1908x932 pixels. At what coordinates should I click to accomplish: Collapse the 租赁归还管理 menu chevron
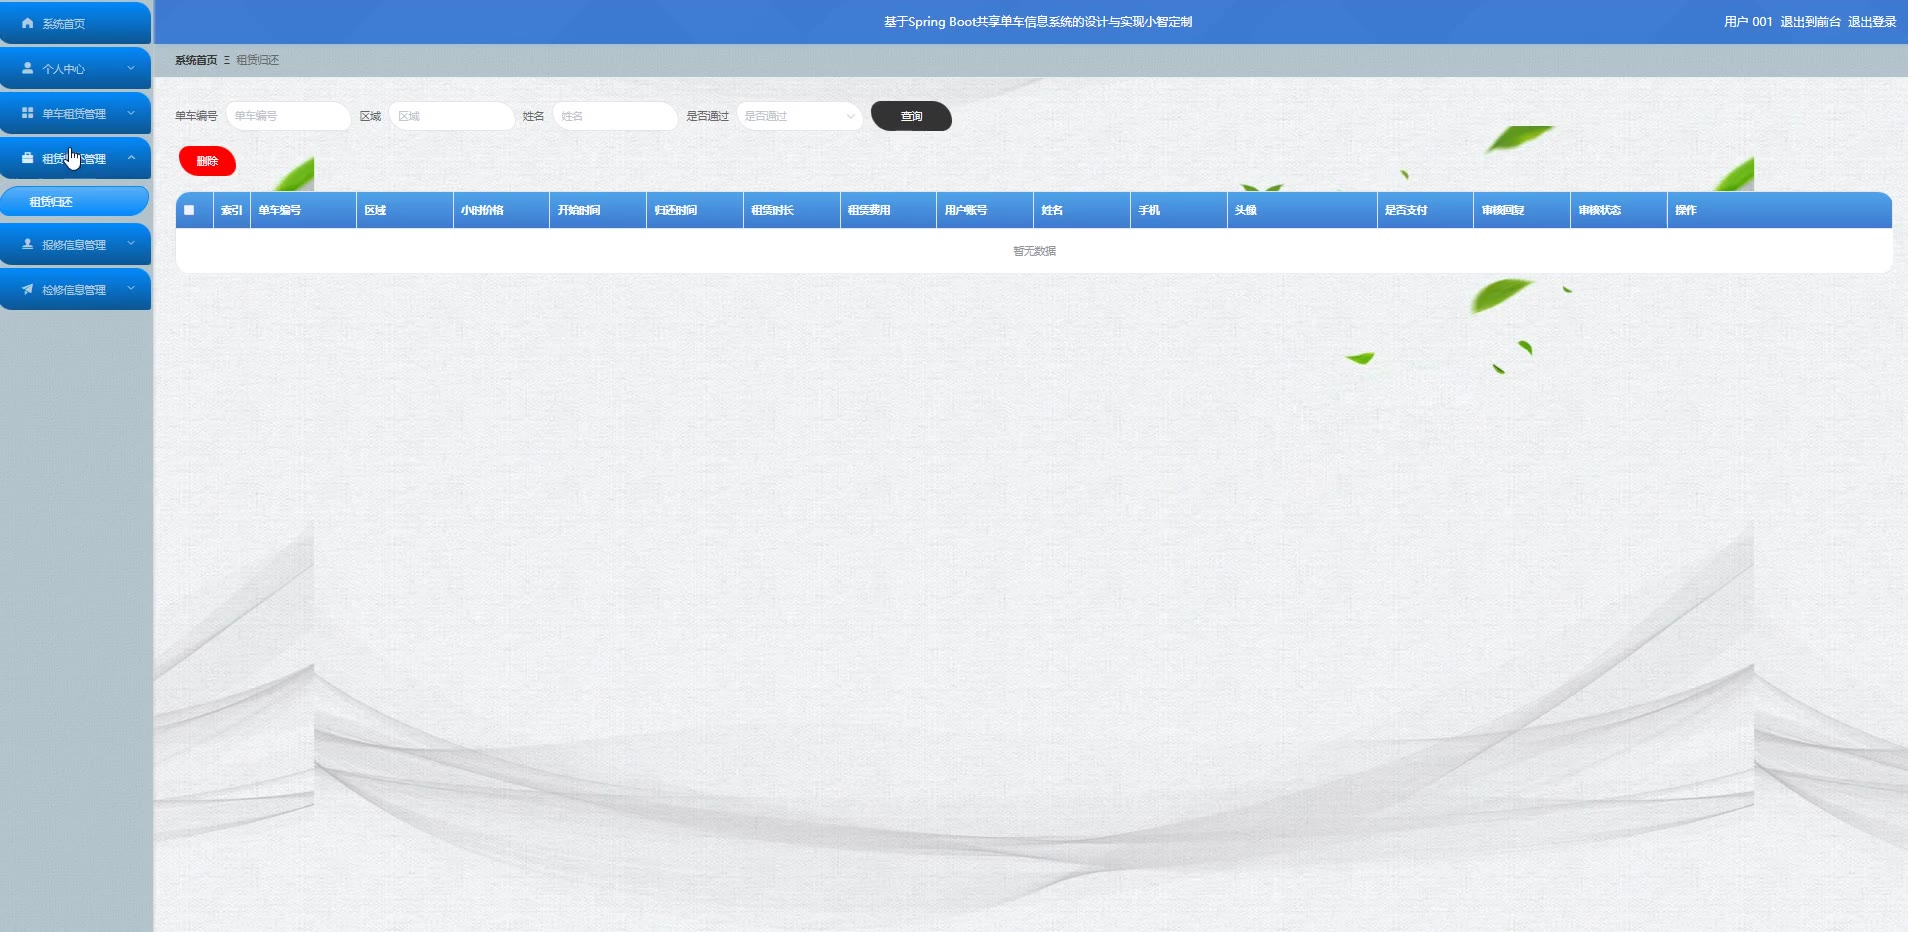[131, 158]
